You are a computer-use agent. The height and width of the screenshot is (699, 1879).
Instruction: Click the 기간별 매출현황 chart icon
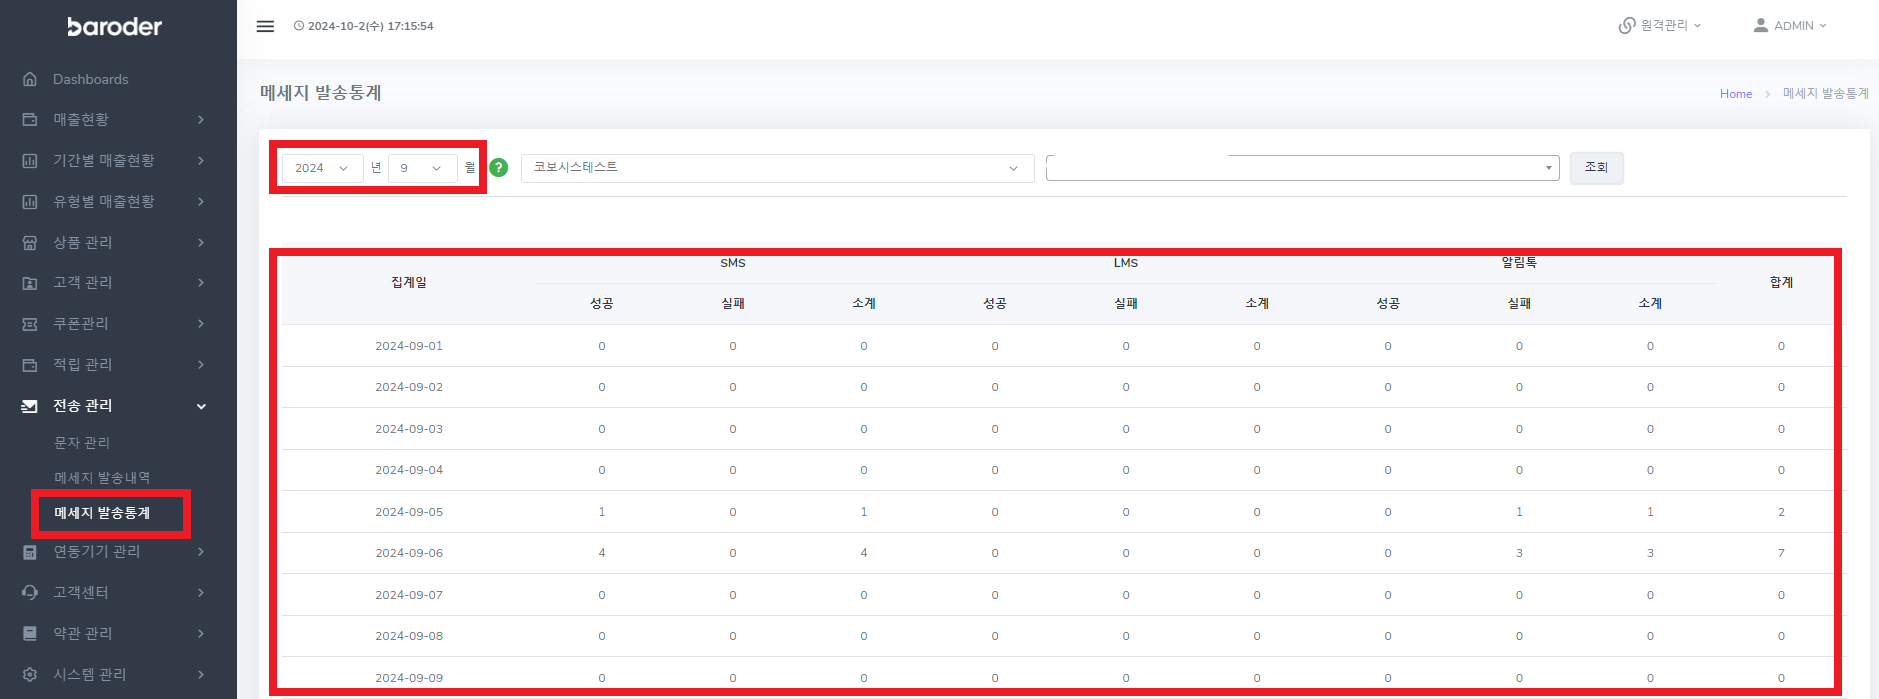click(30, 160)
